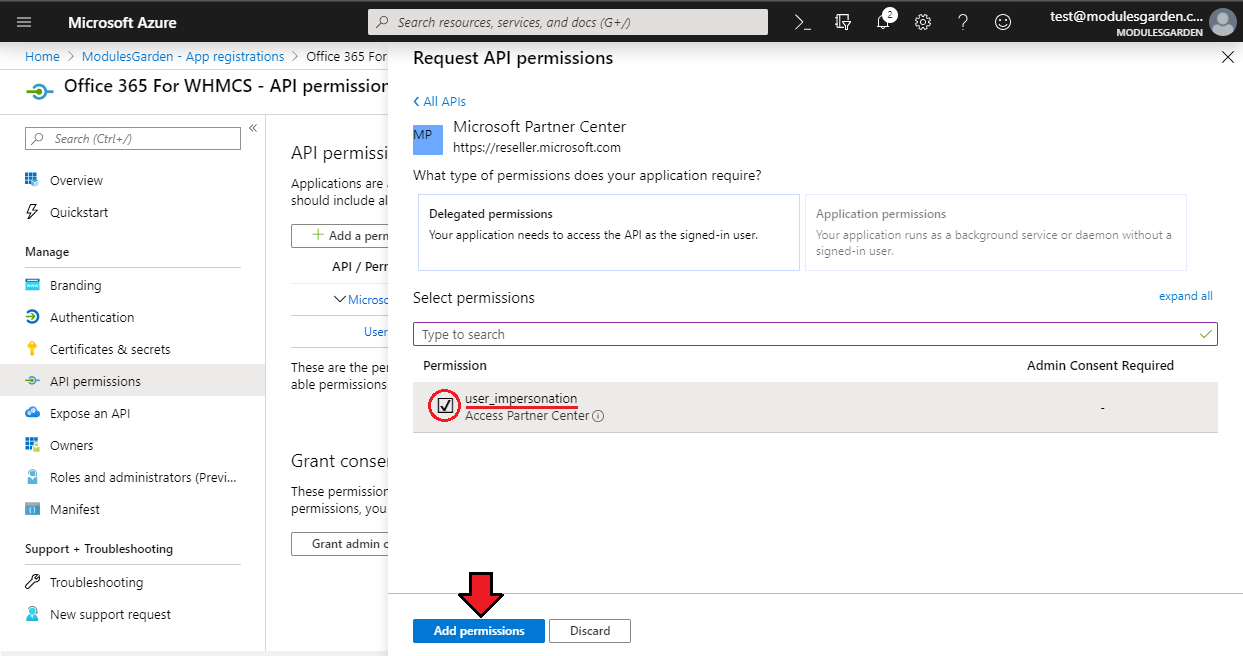Viewport: 1243px width, 656px height.
Task: Open the notifications bell
Action: tap(883, 22)
